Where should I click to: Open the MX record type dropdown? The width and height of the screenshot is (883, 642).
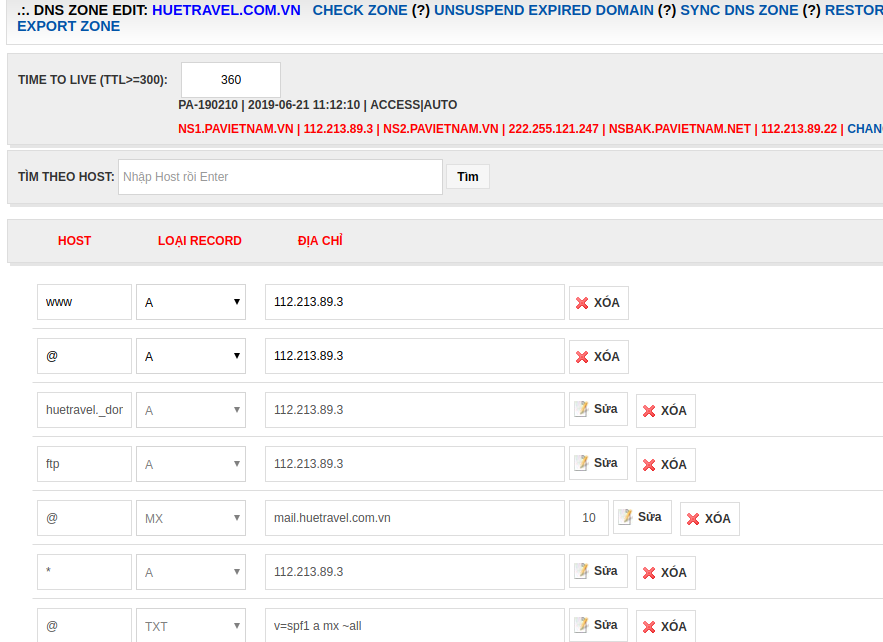tap(191, 518)
